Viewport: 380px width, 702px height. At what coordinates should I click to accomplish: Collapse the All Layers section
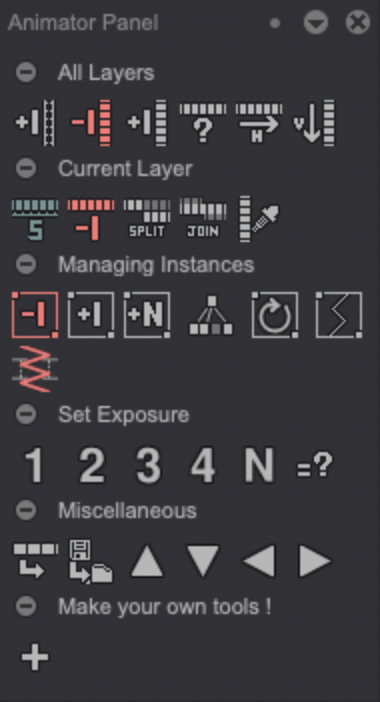click(26, 73)
